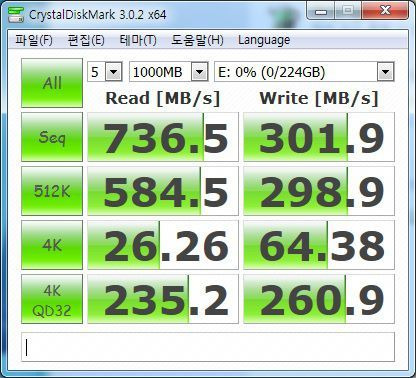Minimize the CrystalDiskMark window
Image resolution: width=416 pixels, height=378 pixels.
(x=321, y=12)
